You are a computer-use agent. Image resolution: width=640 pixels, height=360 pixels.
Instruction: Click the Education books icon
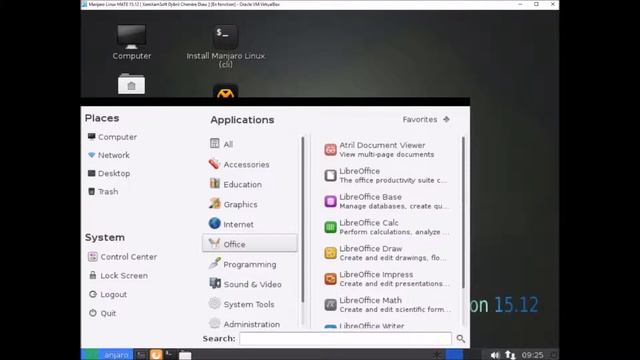pos(214,183)
